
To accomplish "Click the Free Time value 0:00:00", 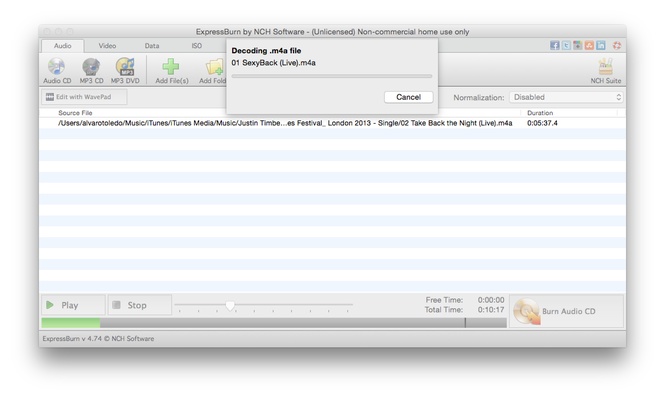I will (491, 300).
